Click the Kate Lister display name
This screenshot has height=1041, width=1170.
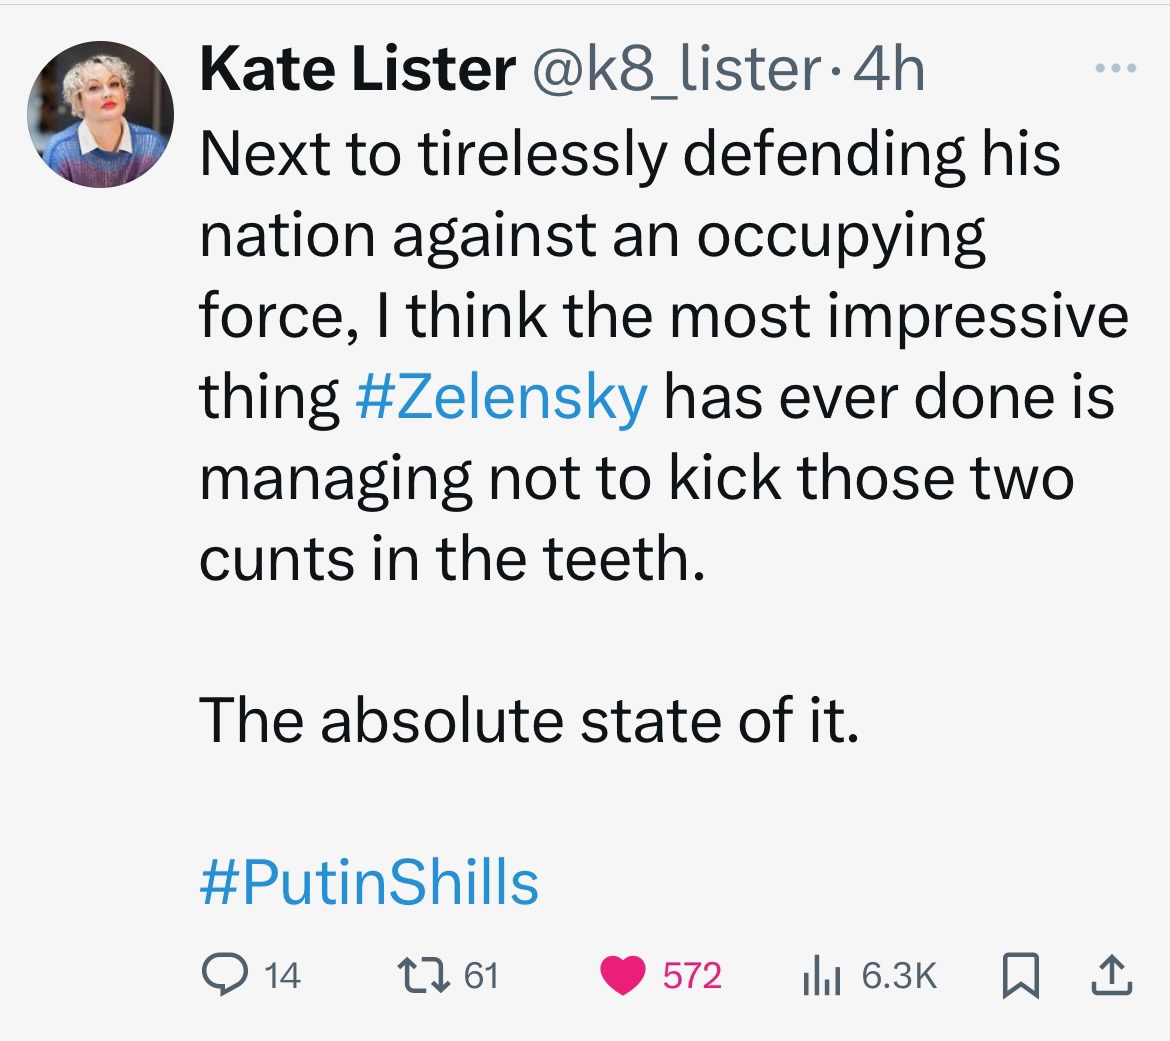pos(357,70)
